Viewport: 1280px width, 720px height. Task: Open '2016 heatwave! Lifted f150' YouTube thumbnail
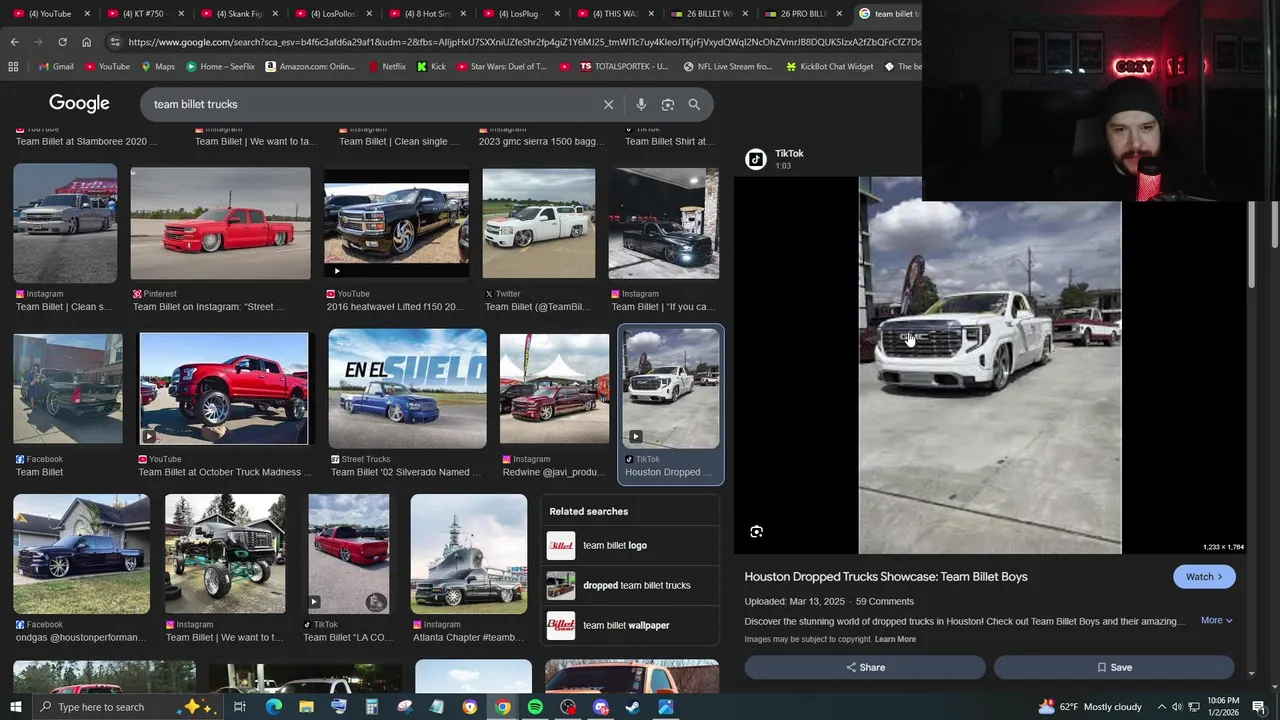[x=396, y=223]
